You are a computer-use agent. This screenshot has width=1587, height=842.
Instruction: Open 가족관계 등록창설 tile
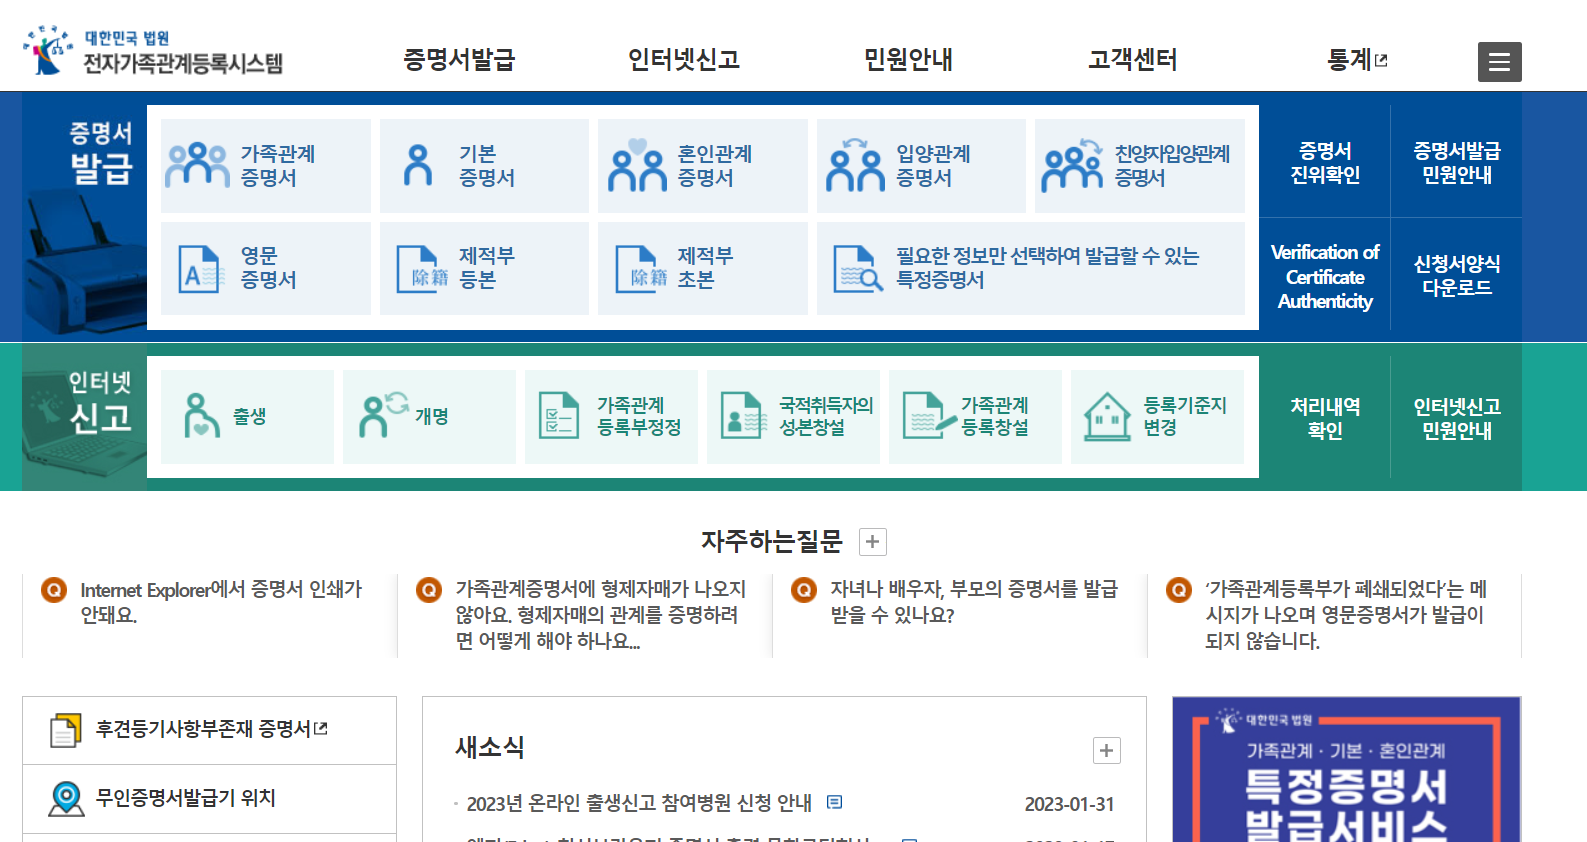(975, 417)
